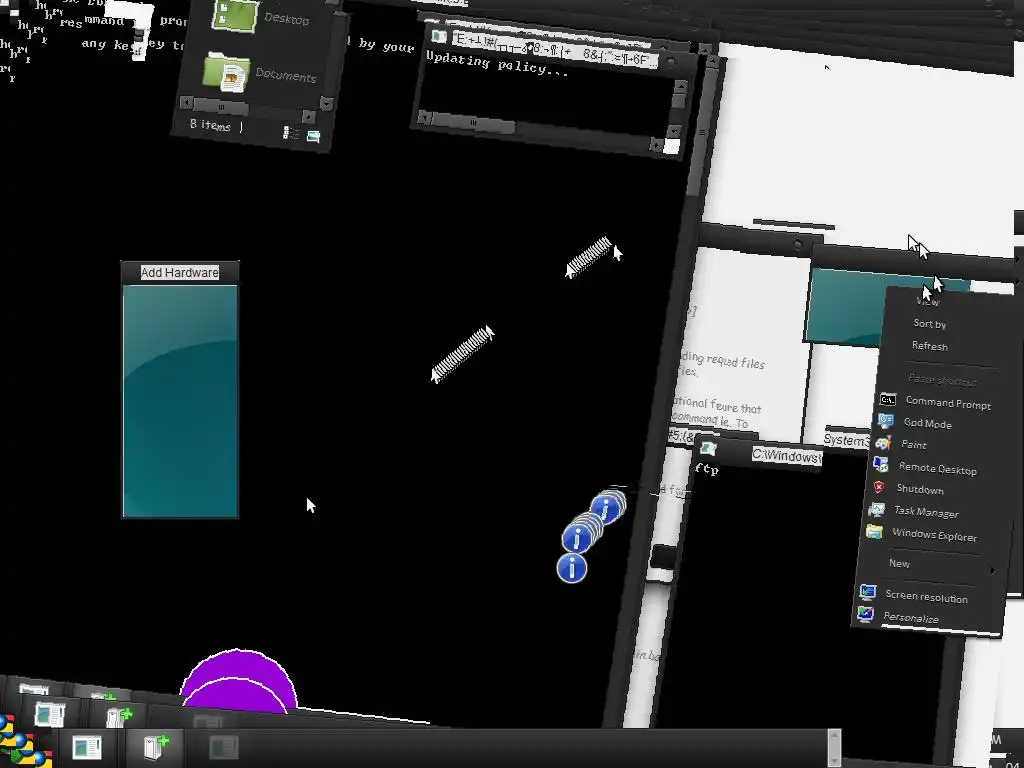Screen dimensions: 1024x768
Task: Click console vertical scrollbar up arrow
Action: pos(680,86)
